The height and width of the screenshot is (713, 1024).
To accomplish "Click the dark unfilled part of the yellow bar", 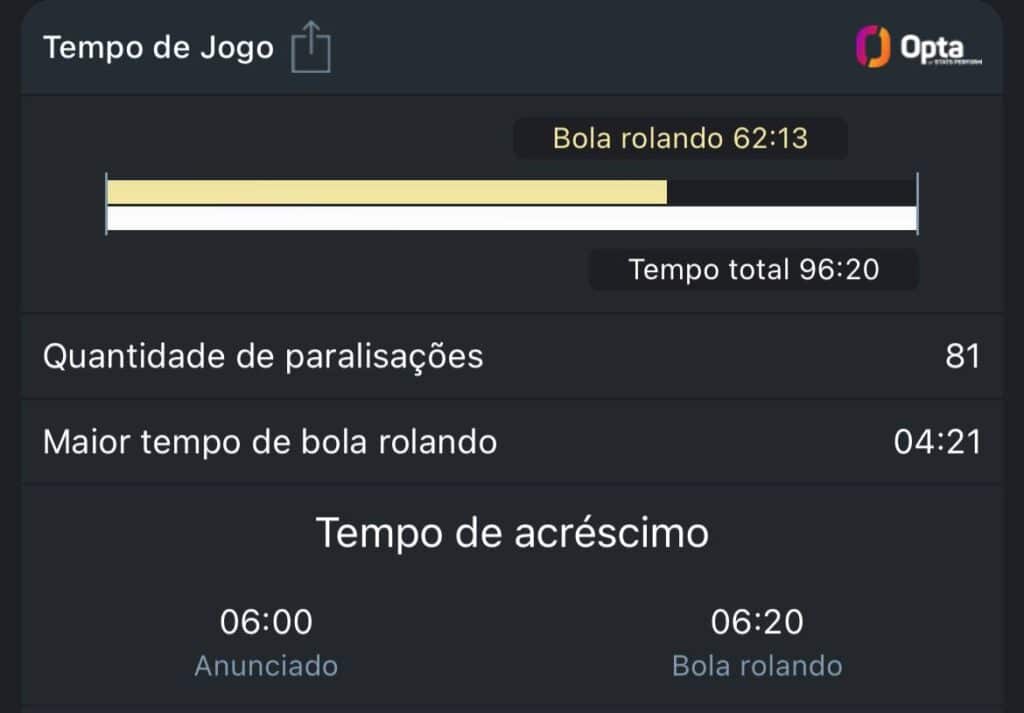I will [790, 192].
